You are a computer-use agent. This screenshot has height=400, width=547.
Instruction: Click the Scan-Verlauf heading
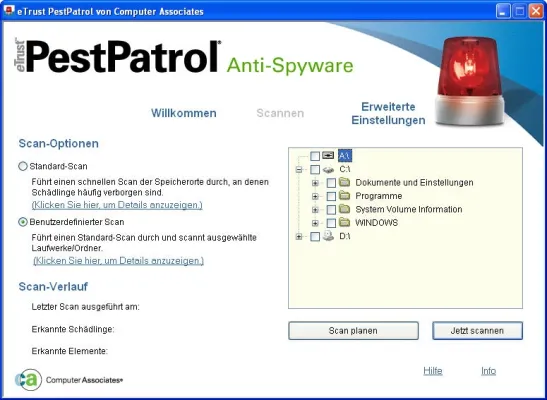click(53, 287)
